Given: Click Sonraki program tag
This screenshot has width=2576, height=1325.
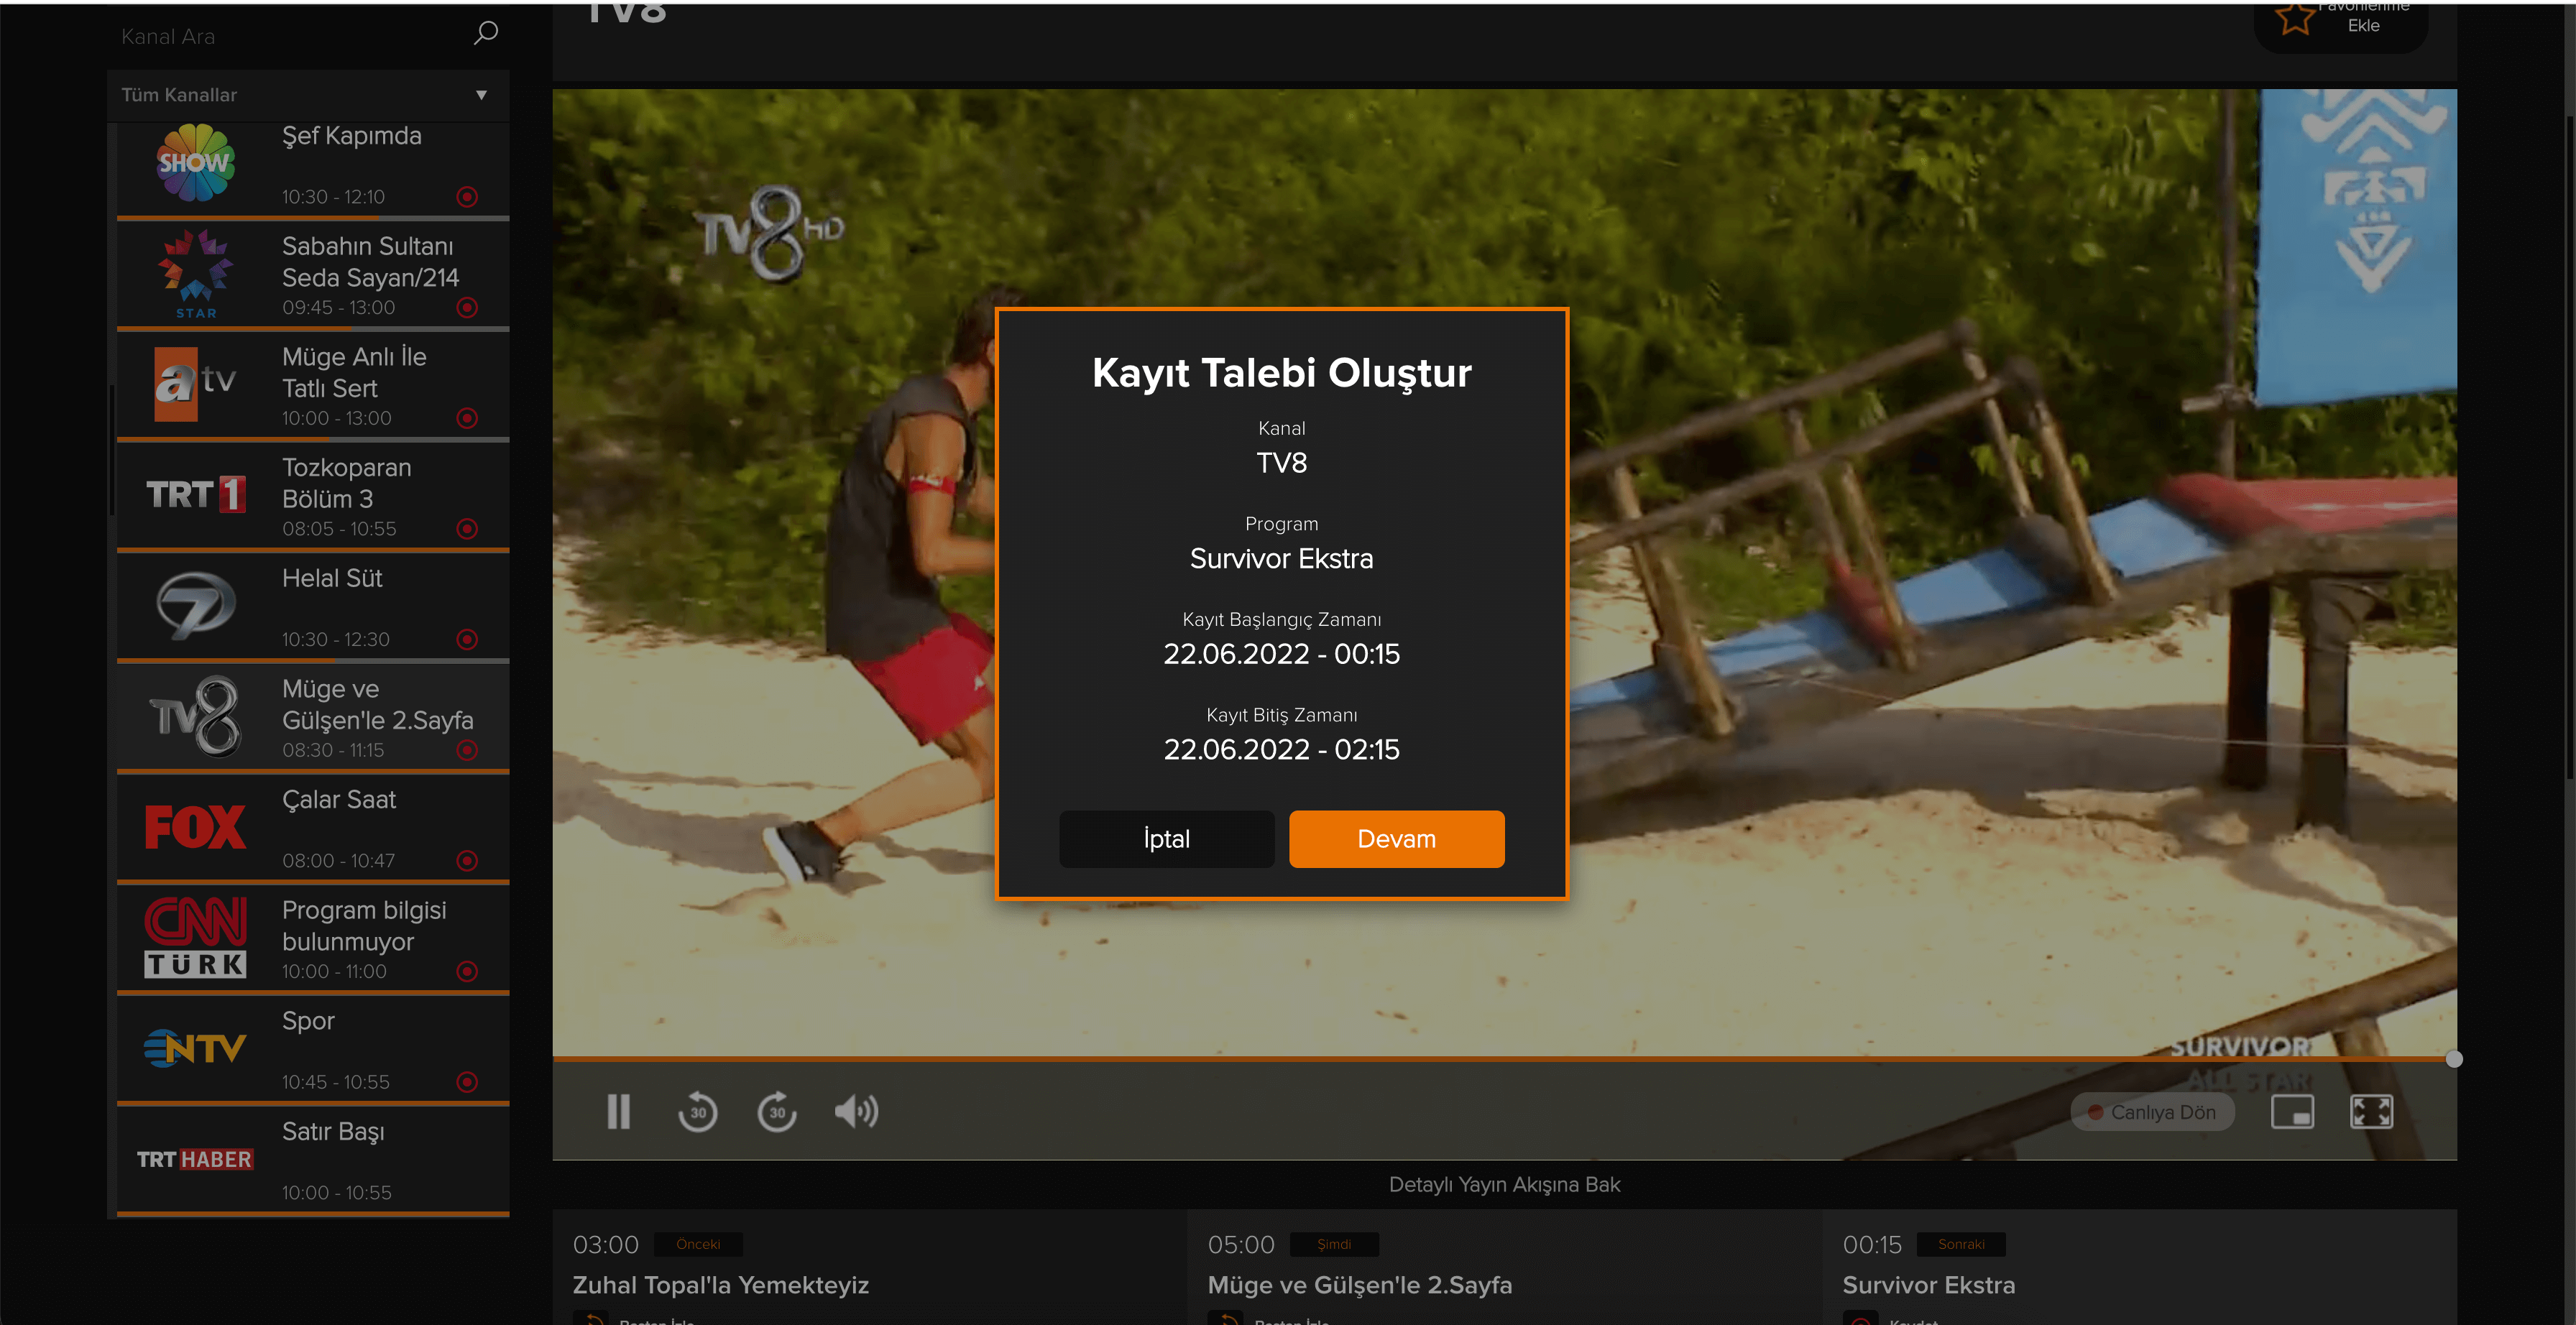Looking at the screenshot, I should click(1961, 1244).
